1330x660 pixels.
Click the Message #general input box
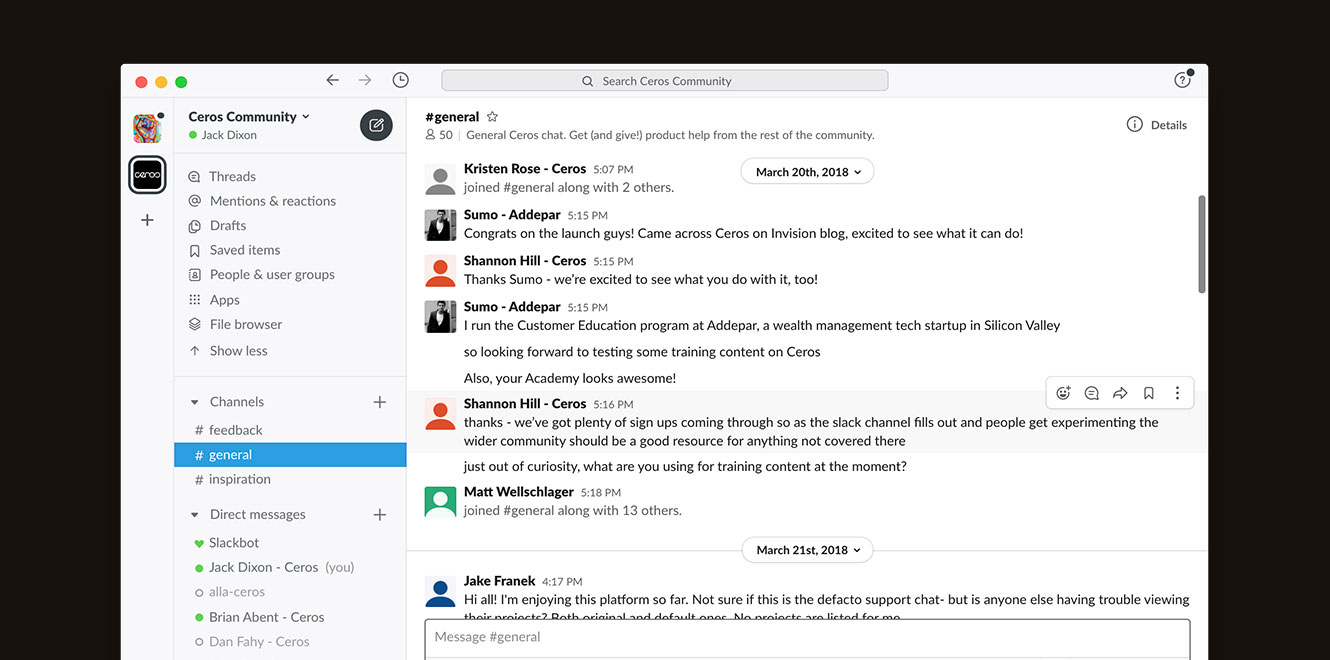807,638
